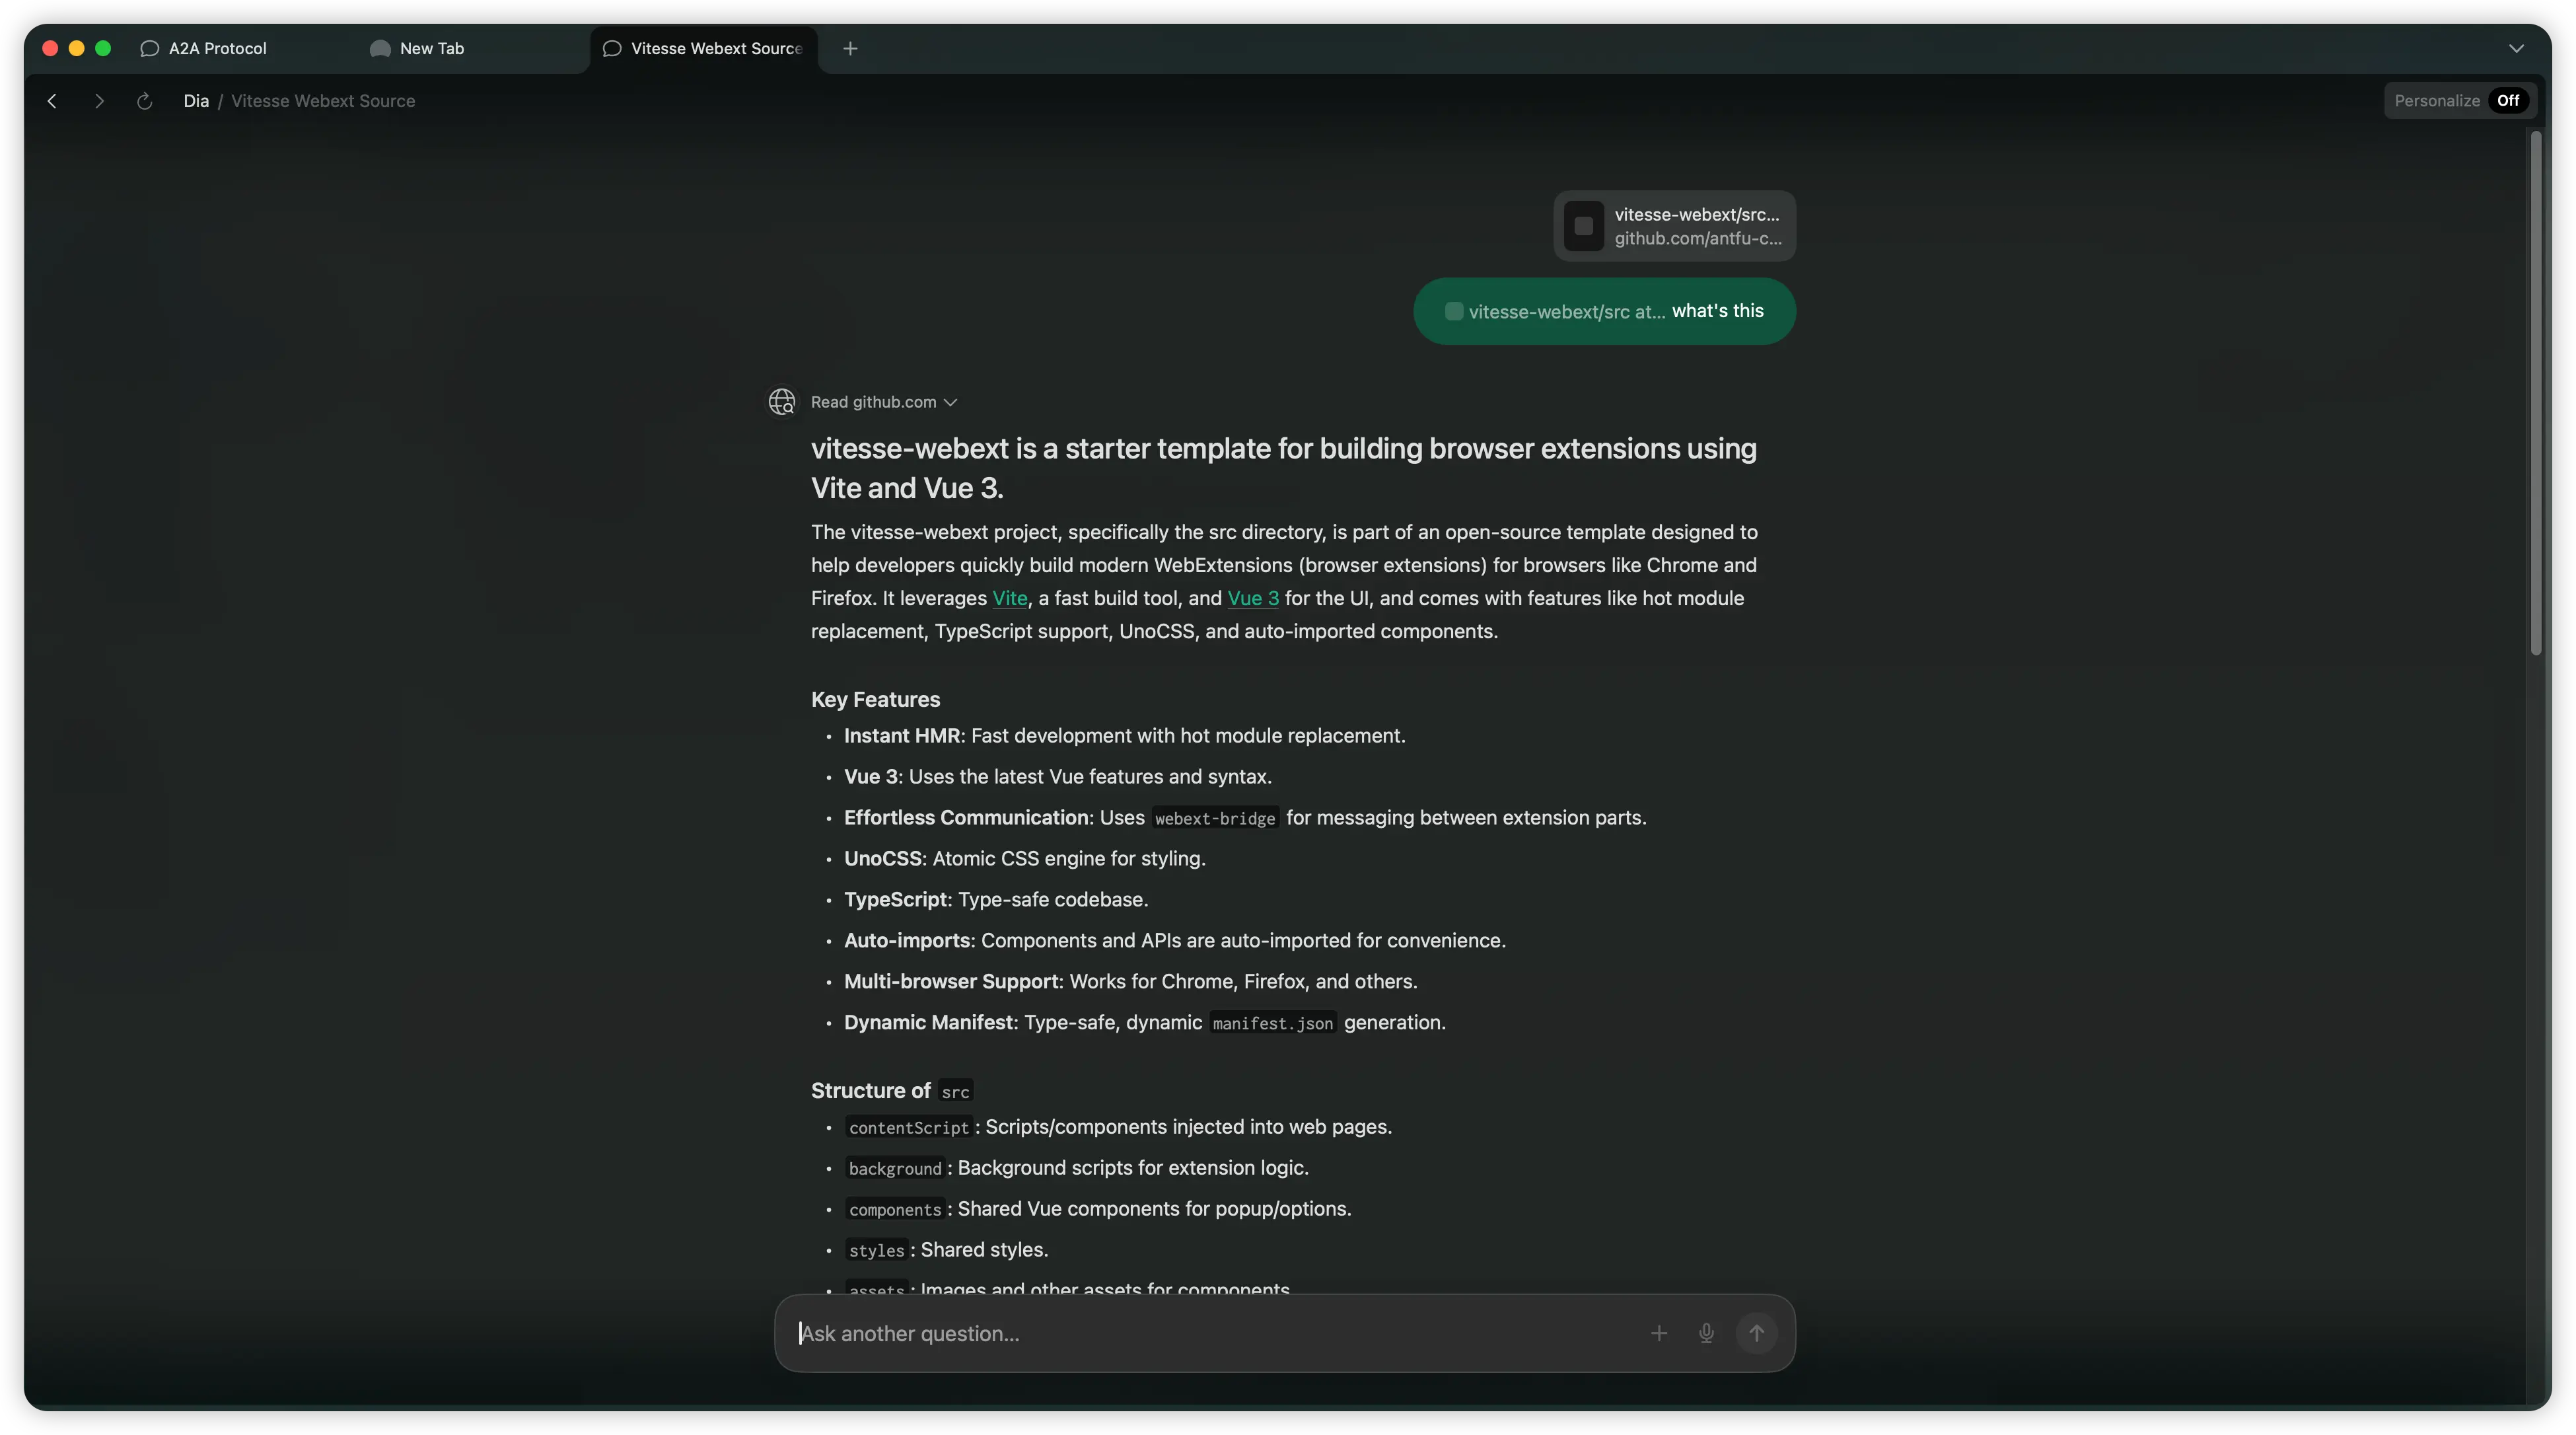Click the back navigation arrow
The image size is (2576, 1435).
point(52,101)
